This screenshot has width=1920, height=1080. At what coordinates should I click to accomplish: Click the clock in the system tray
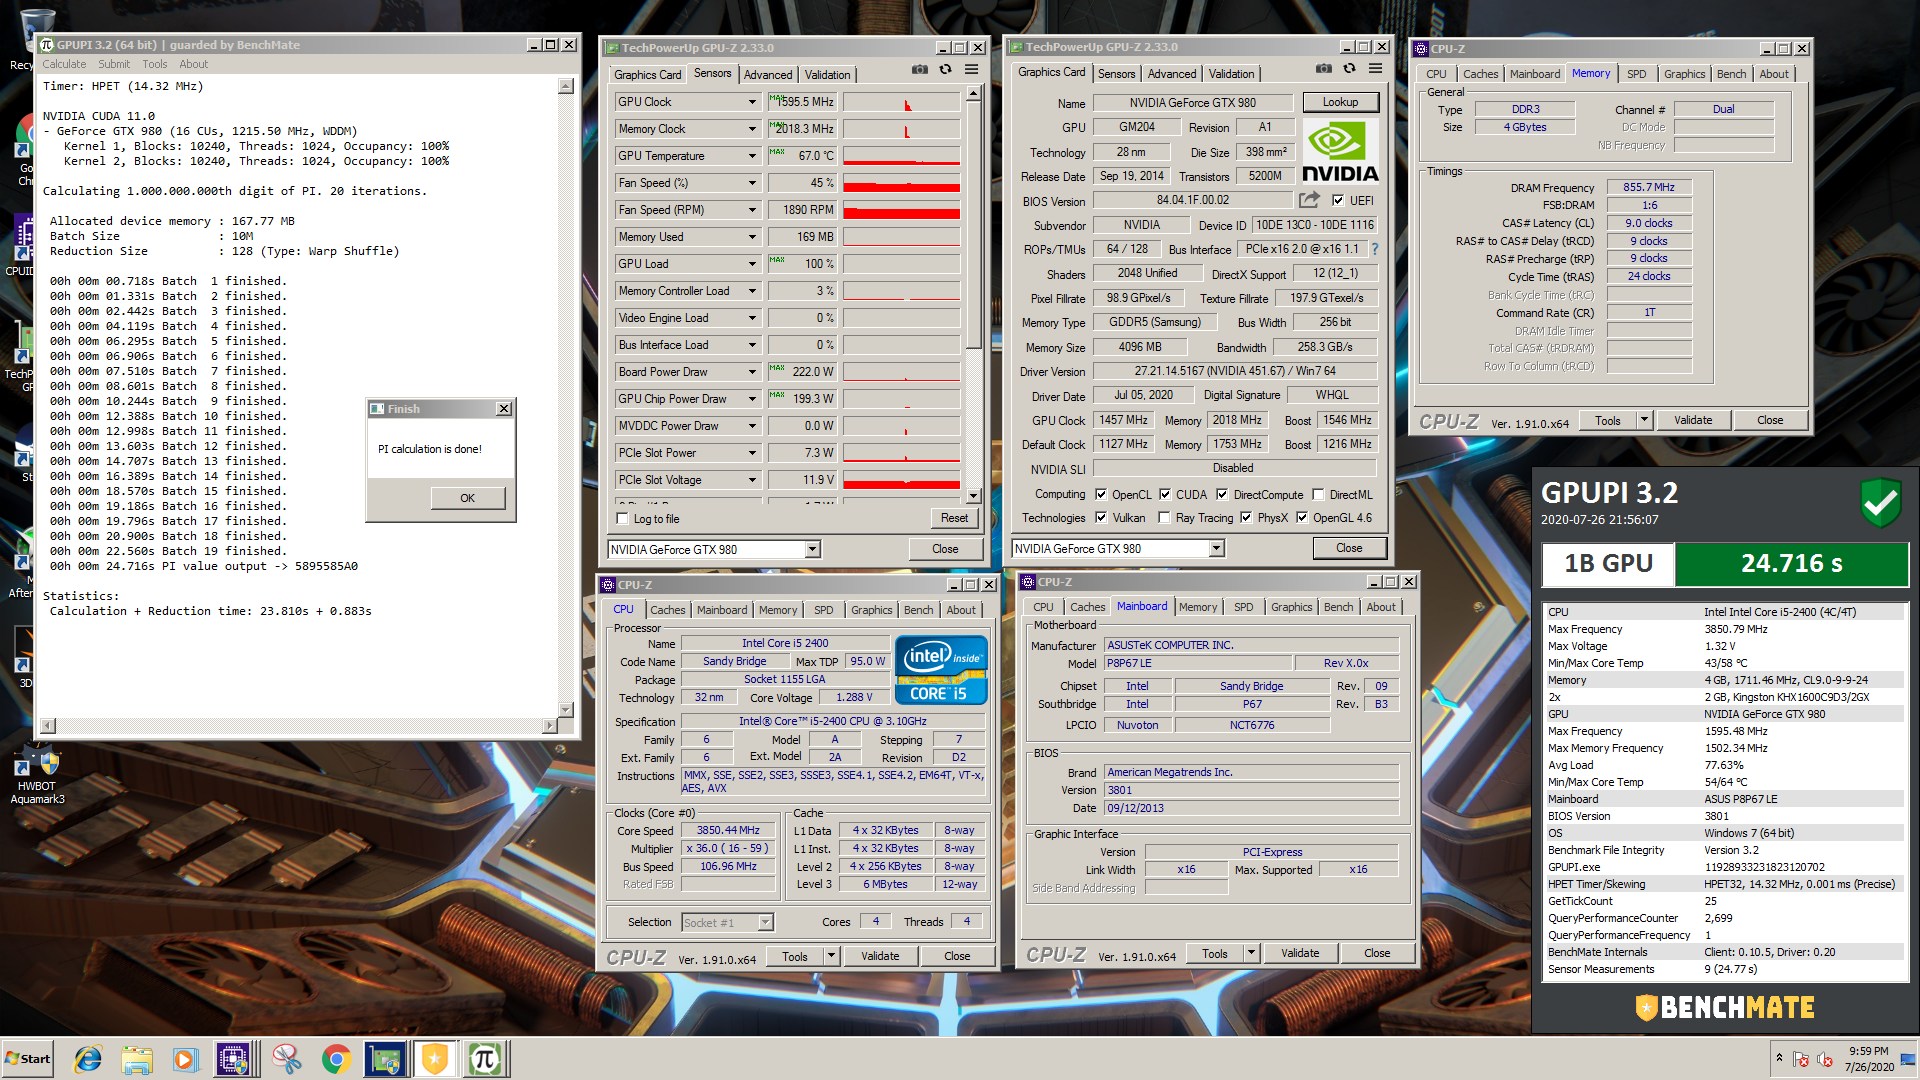(x=1868, y=1058)
